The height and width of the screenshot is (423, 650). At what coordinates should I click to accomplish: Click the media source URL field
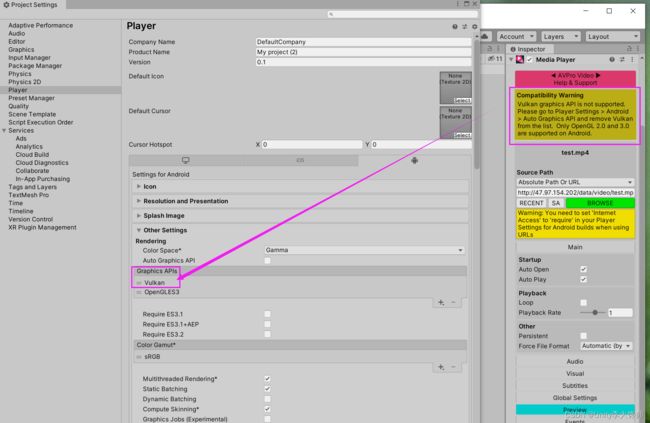pos(575,193)
